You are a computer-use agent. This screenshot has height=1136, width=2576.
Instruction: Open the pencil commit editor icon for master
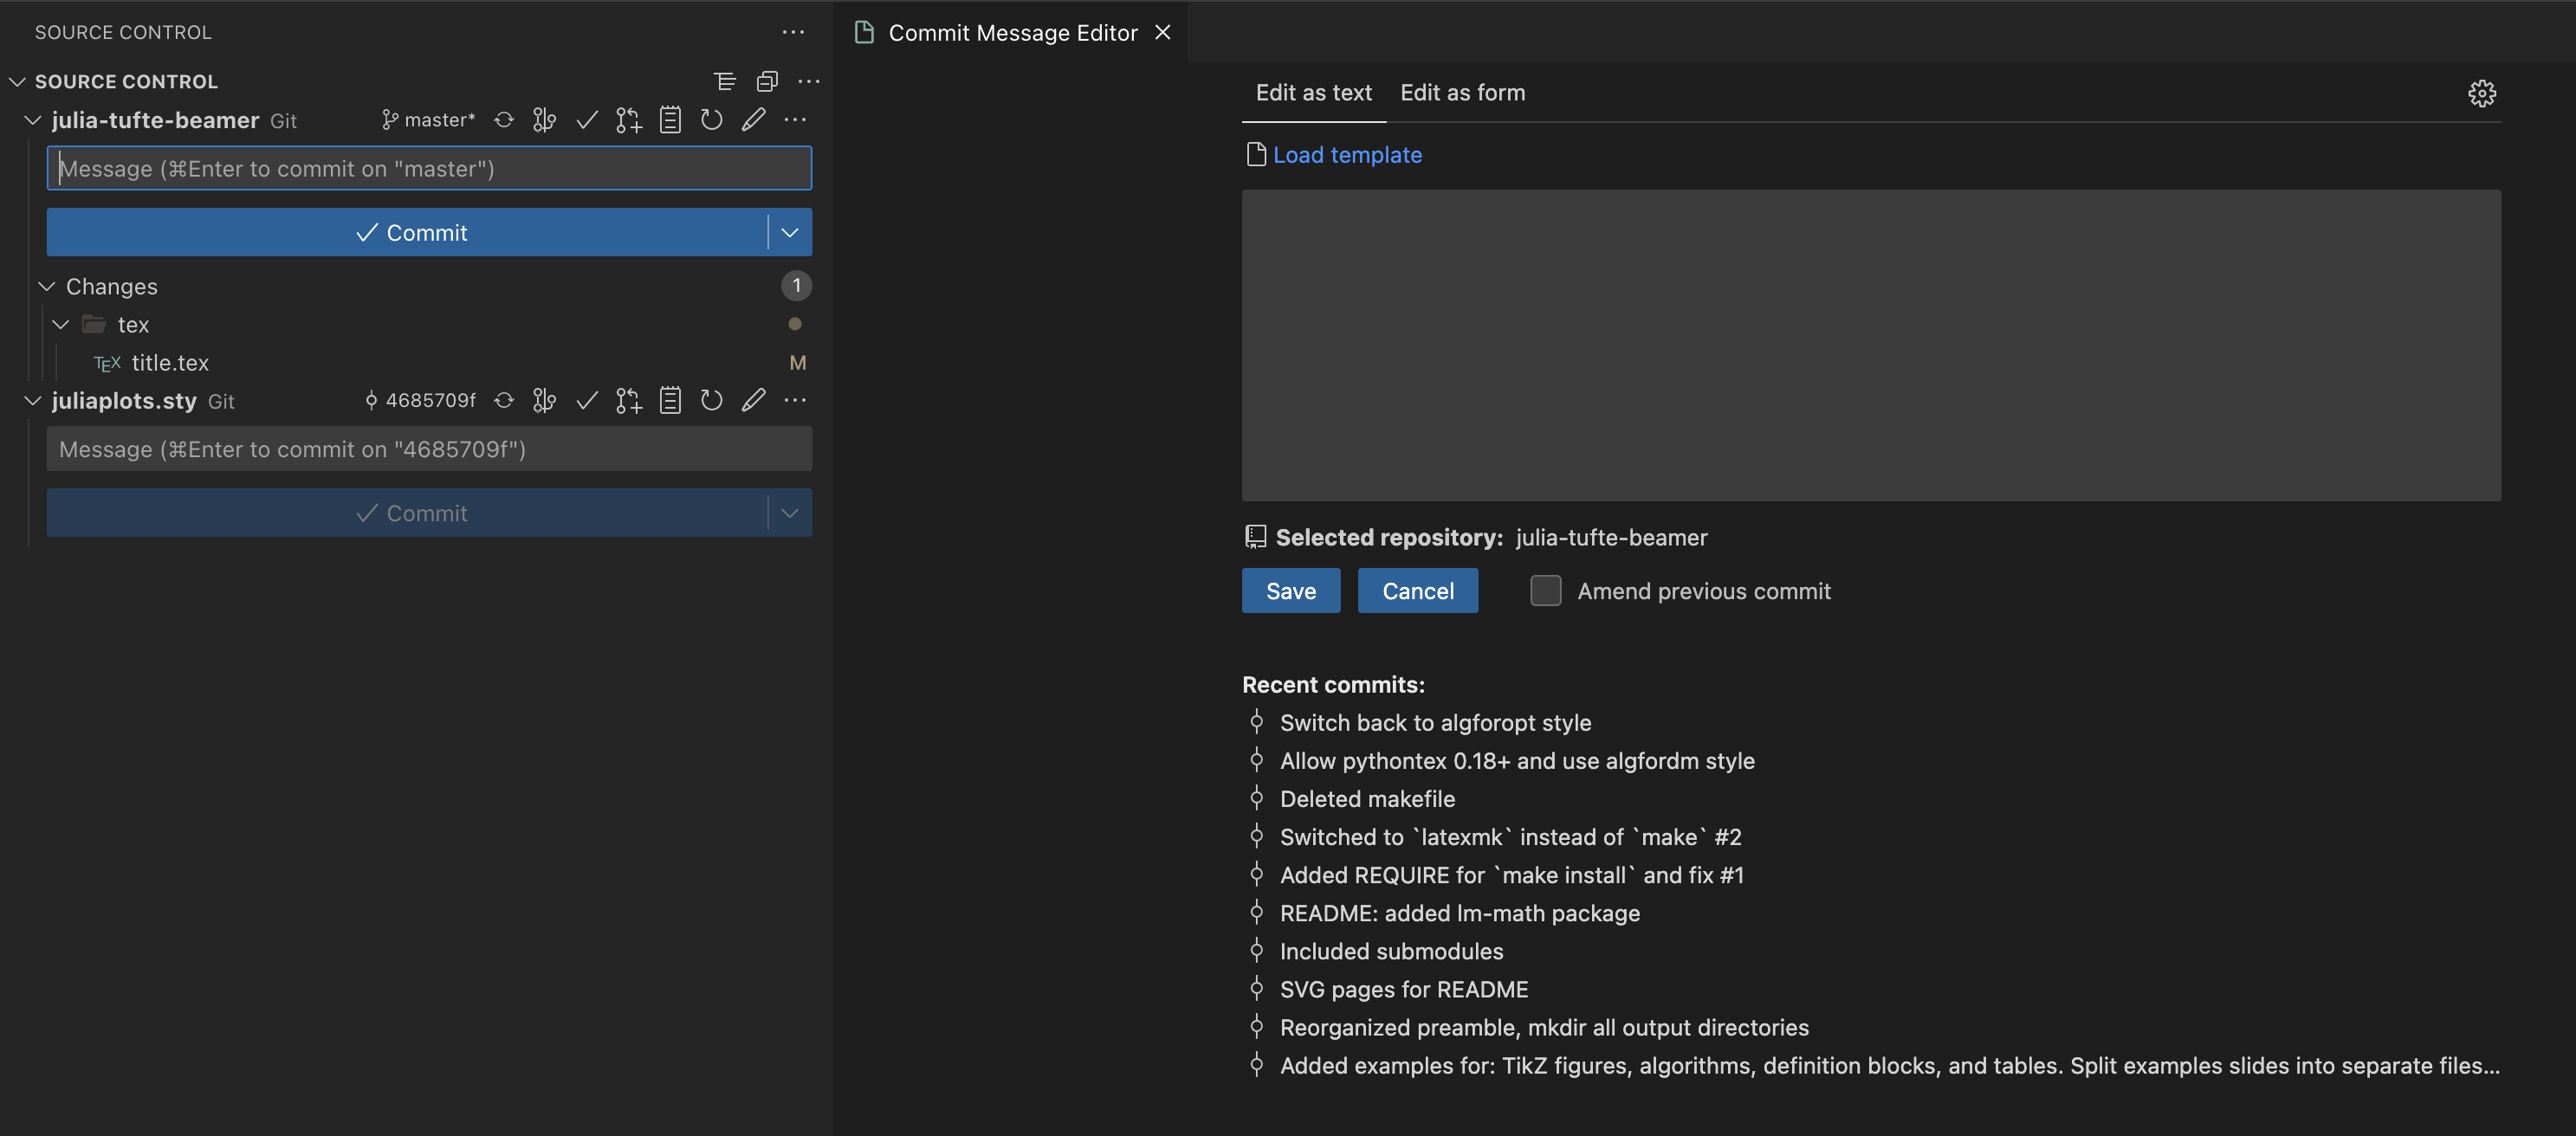coord(752,119)
